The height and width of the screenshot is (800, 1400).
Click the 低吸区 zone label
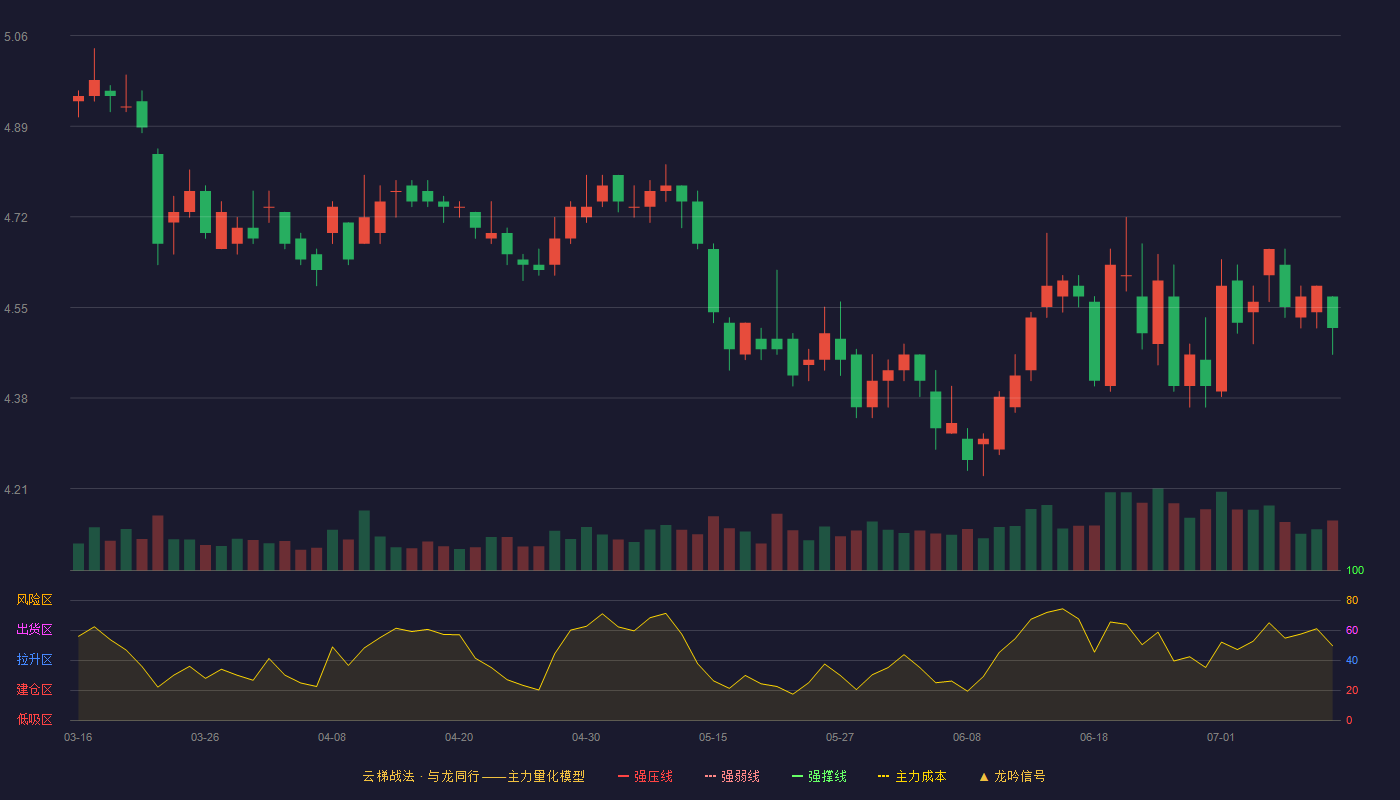click(x=34, y=720)
